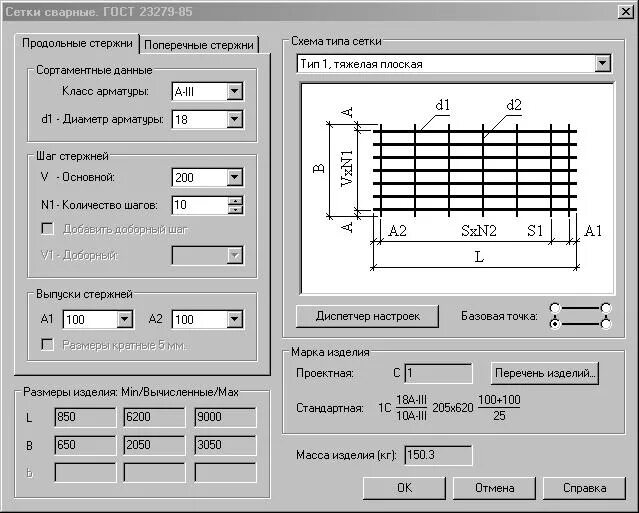639x513 pixels.
Task: Click the B maximum field 3050
Action: click(x=225, y=445)
